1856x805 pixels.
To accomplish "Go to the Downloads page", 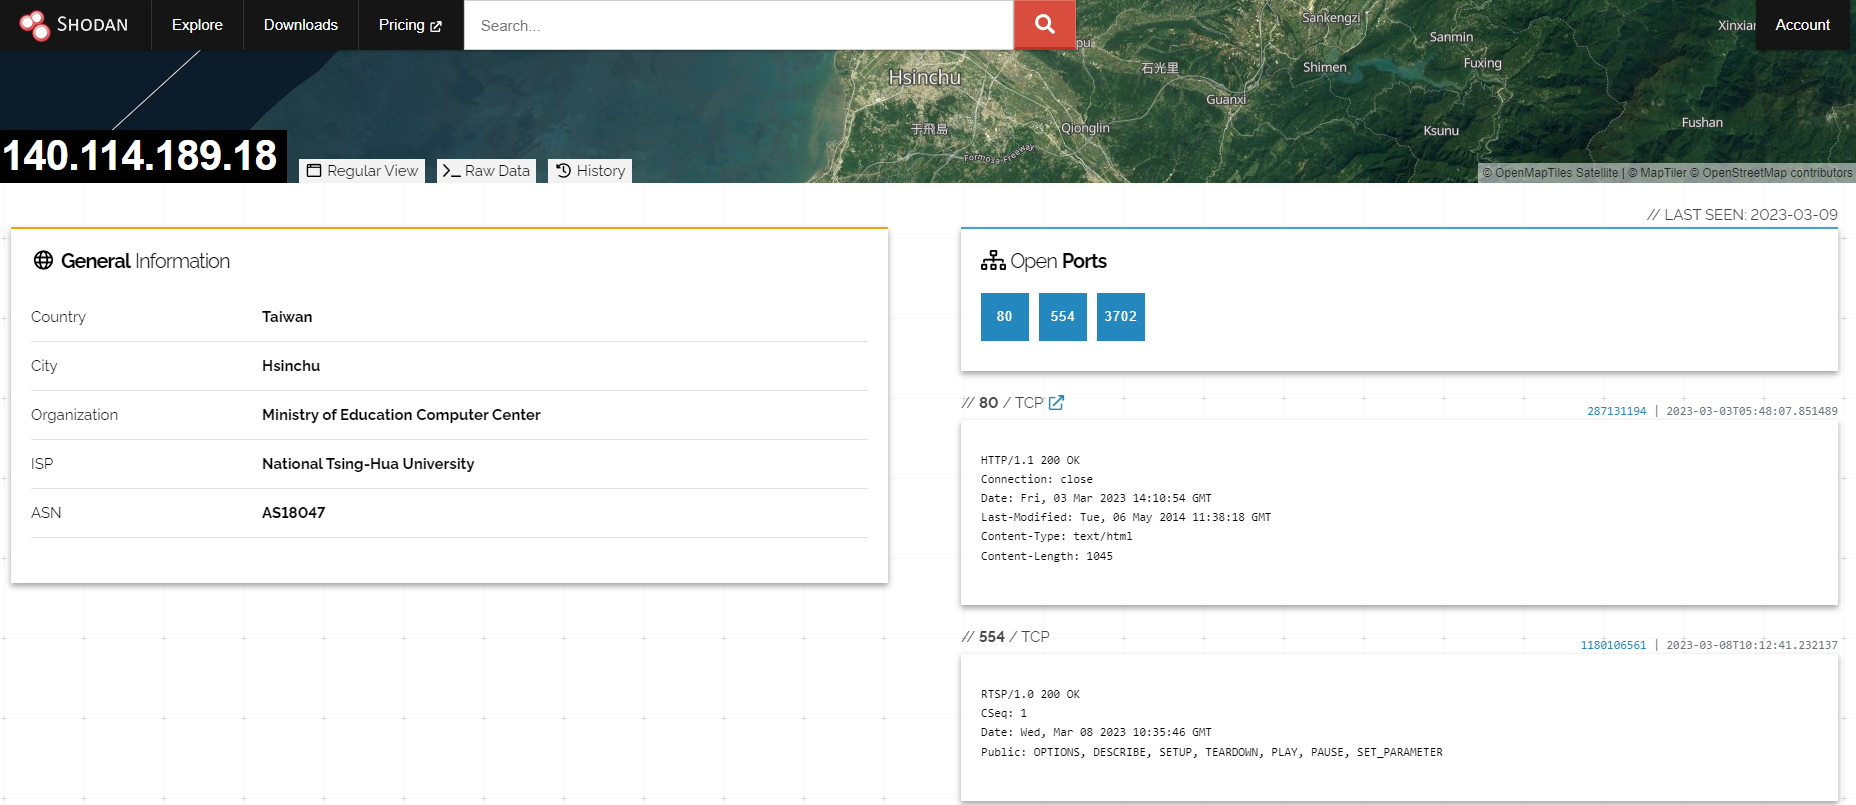I will 301,25.
